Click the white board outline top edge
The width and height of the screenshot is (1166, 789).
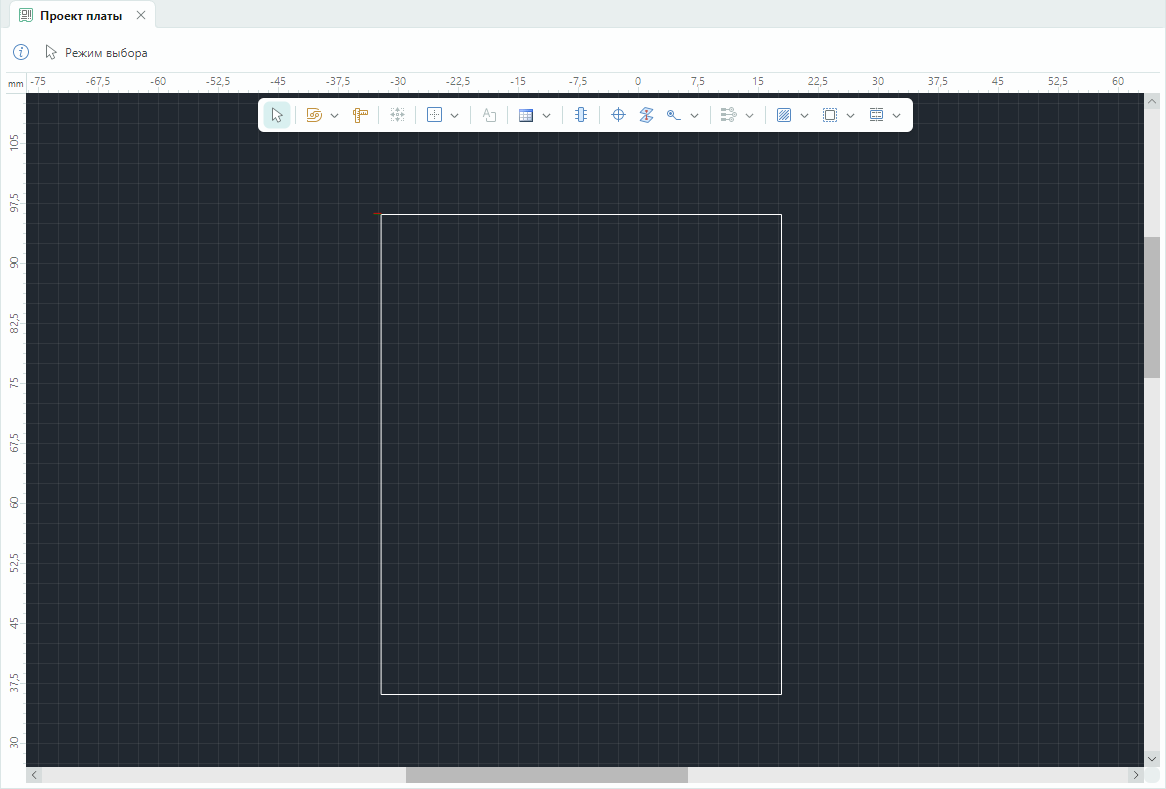tap(581, 215)
